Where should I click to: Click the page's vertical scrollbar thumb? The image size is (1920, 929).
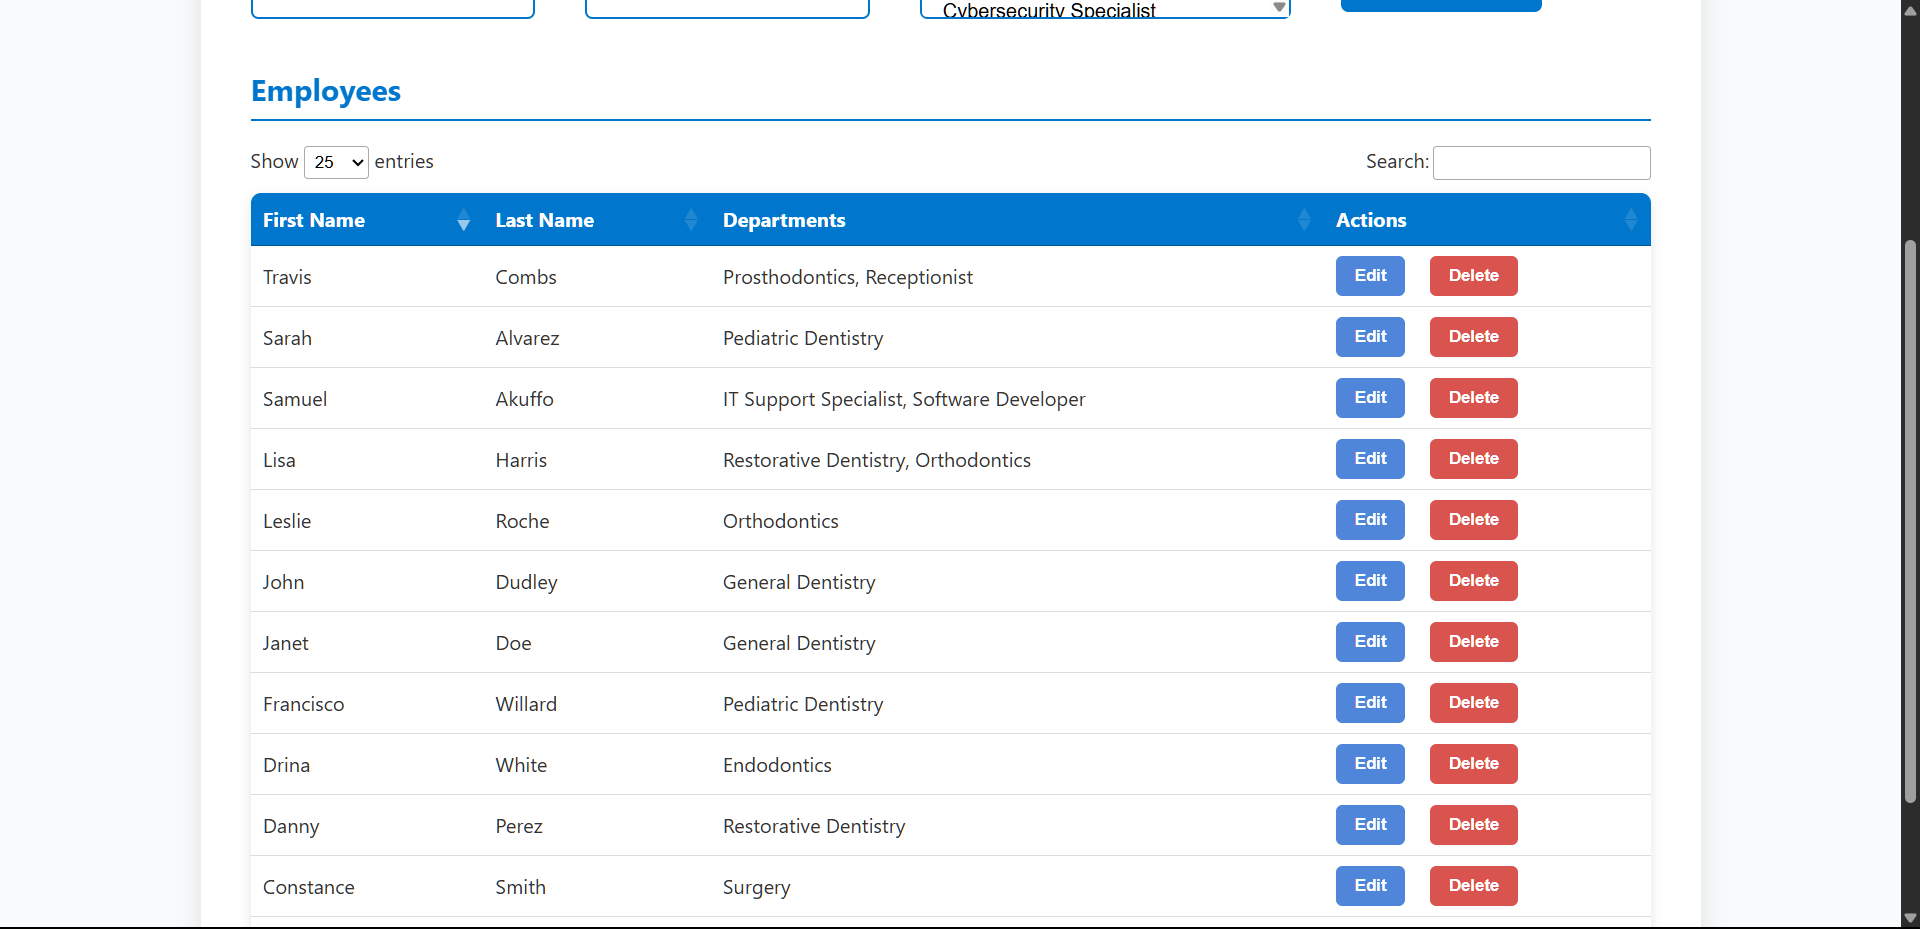[x=1910, y=520]
